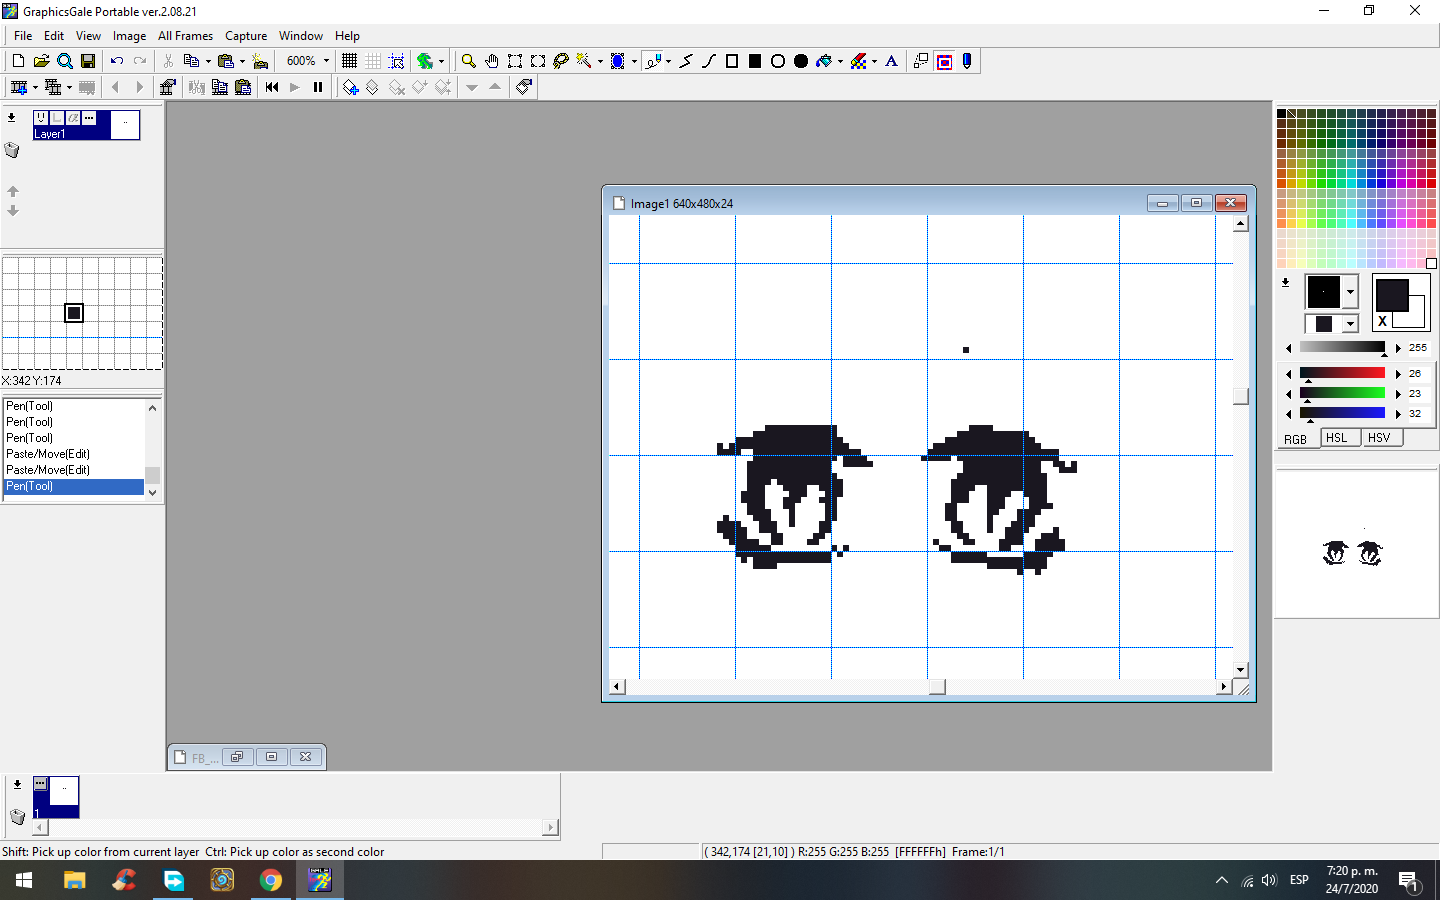1440x900 pixels.
Task: Open the All Frames menu
Action: click(x=185, y=36)
